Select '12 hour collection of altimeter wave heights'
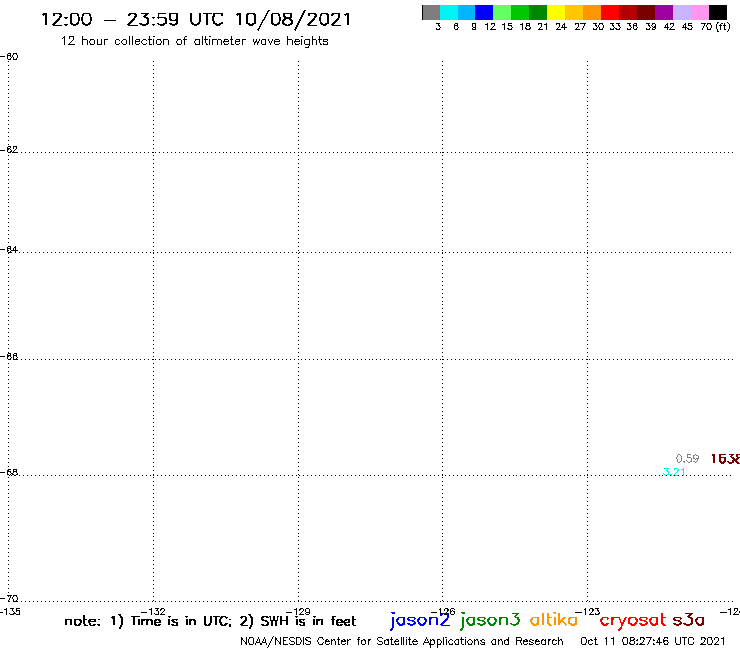This screenshot has height=650, width=740. pos(194,41)
